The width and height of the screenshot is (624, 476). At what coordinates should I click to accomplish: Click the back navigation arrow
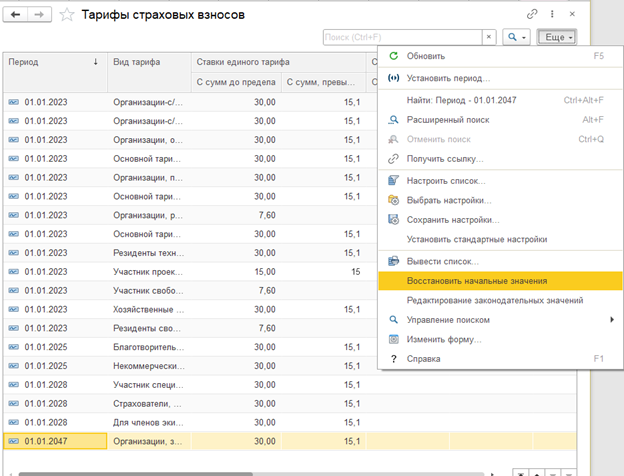(x=17, y=14)
